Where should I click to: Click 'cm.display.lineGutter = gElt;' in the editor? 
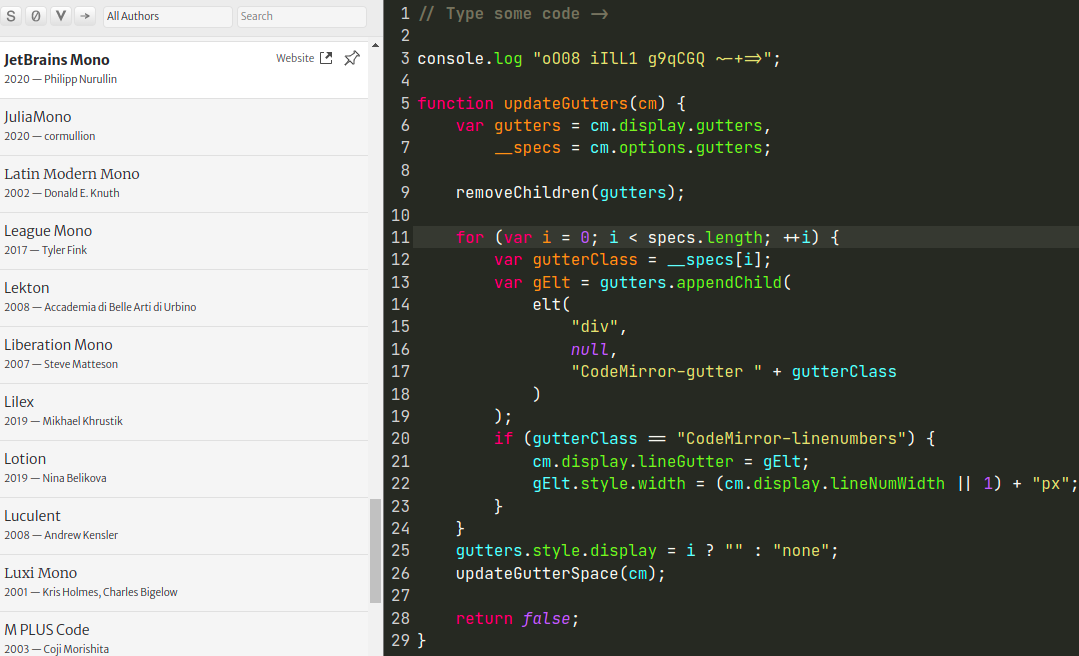(x=670, y=461)
